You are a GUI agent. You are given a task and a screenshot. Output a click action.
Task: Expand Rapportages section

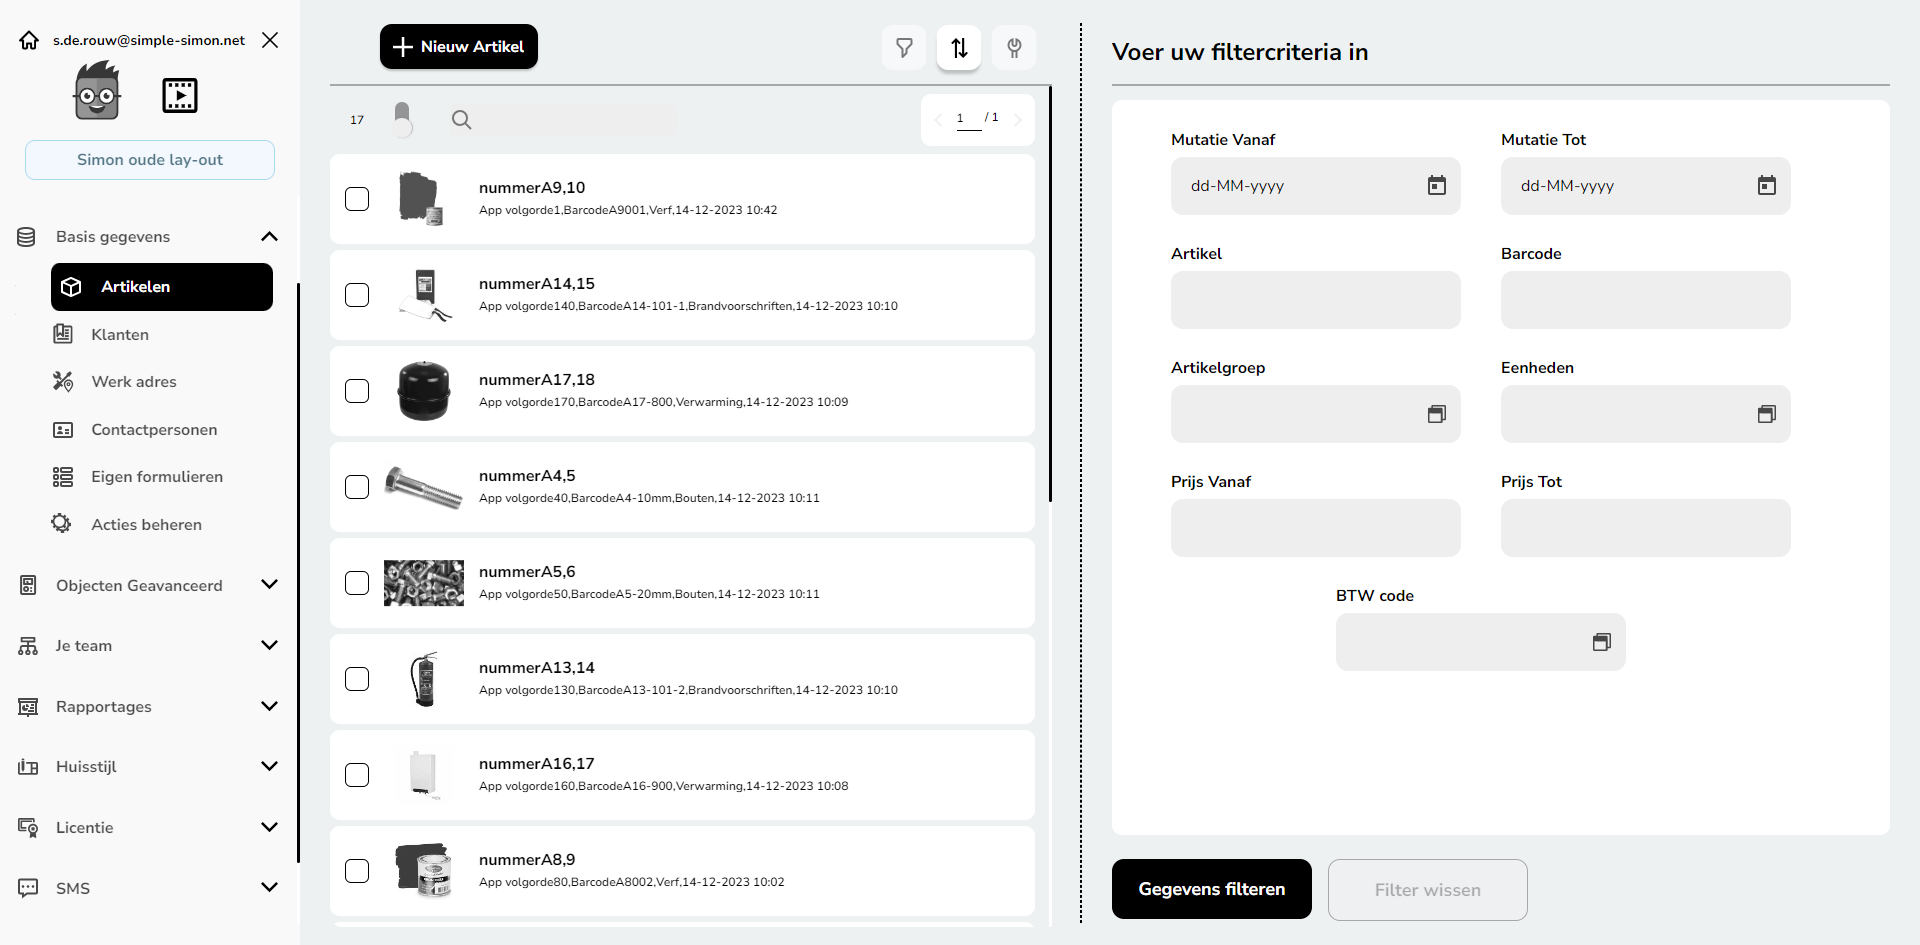[x=269, y=706]
